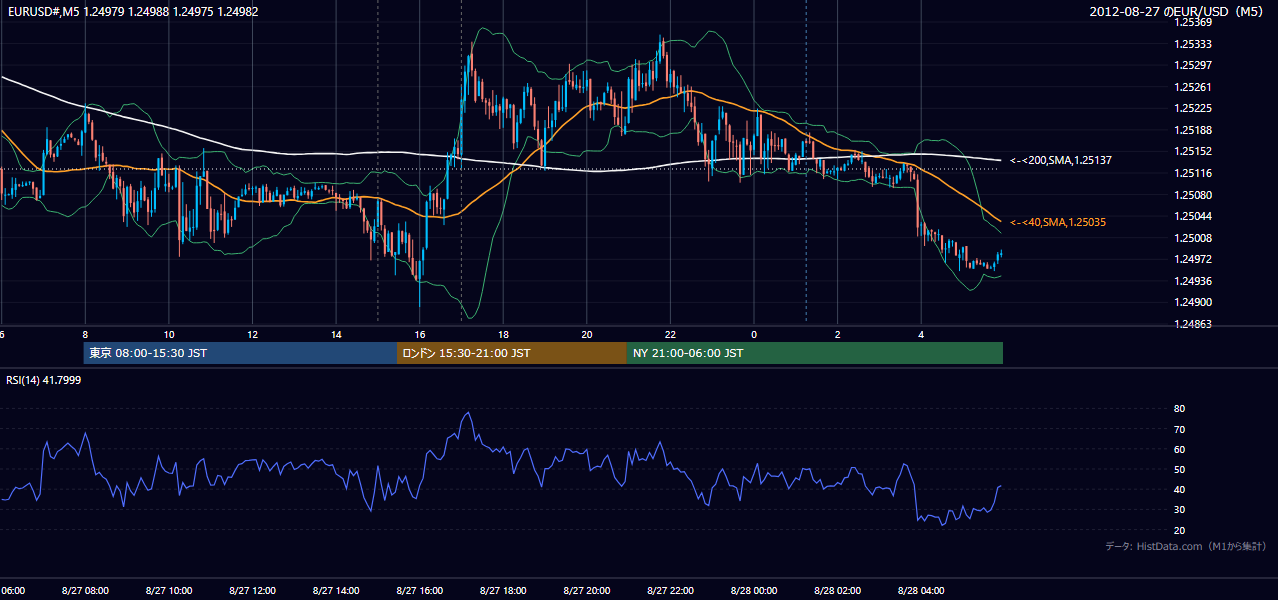Click price axis value 1.25333
1278x600 pixels.
click(1195, 44)
